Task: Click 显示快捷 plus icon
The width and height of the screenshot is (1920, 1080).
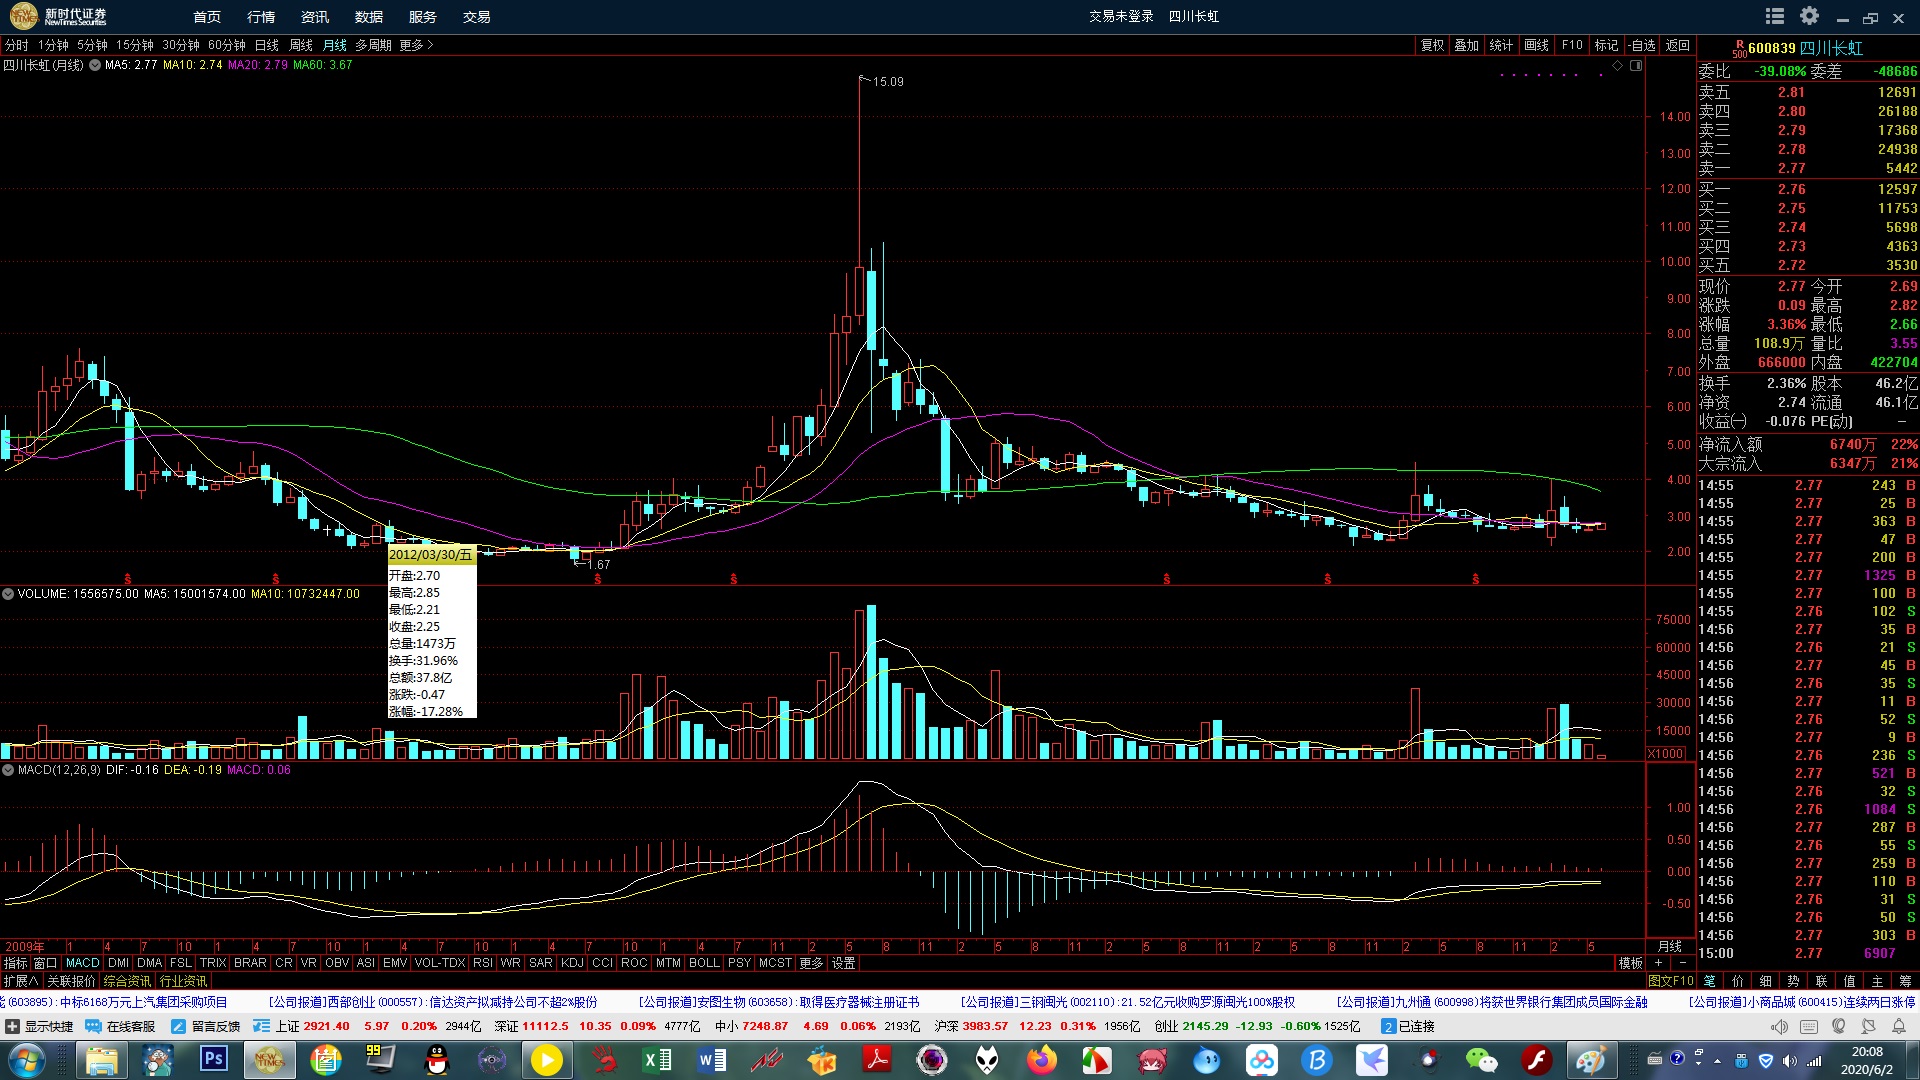Action: [x=12, y=1026]
